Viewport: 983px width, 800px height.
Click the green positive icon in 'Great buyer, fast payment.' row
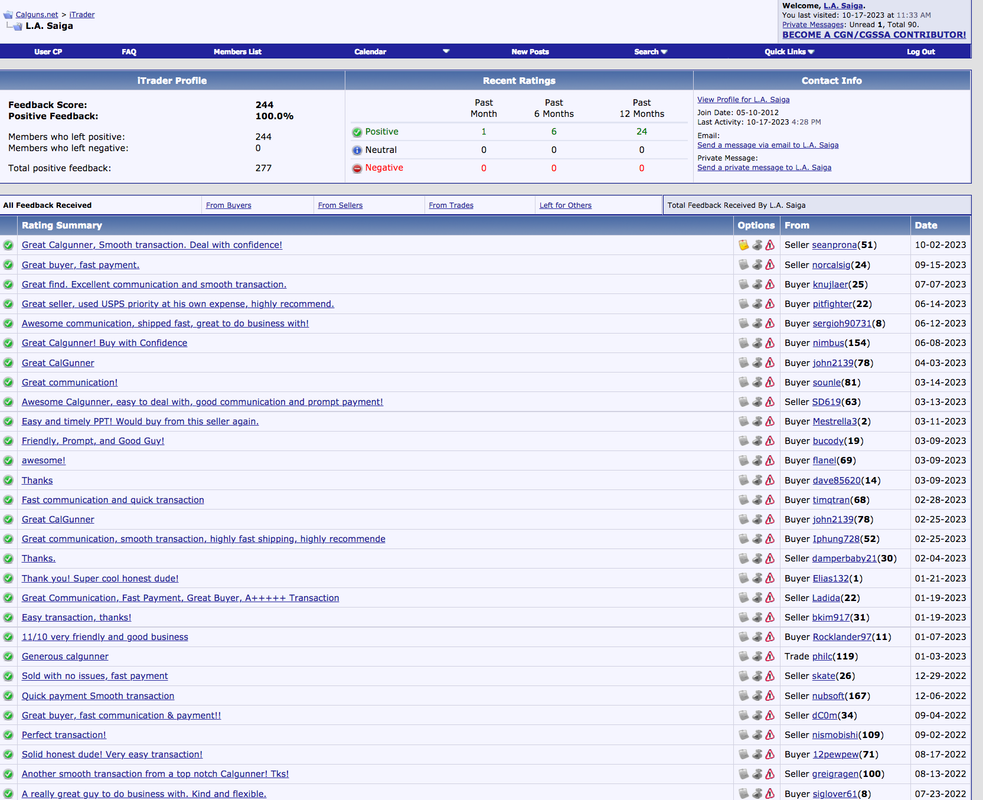[x=8, y=265]
